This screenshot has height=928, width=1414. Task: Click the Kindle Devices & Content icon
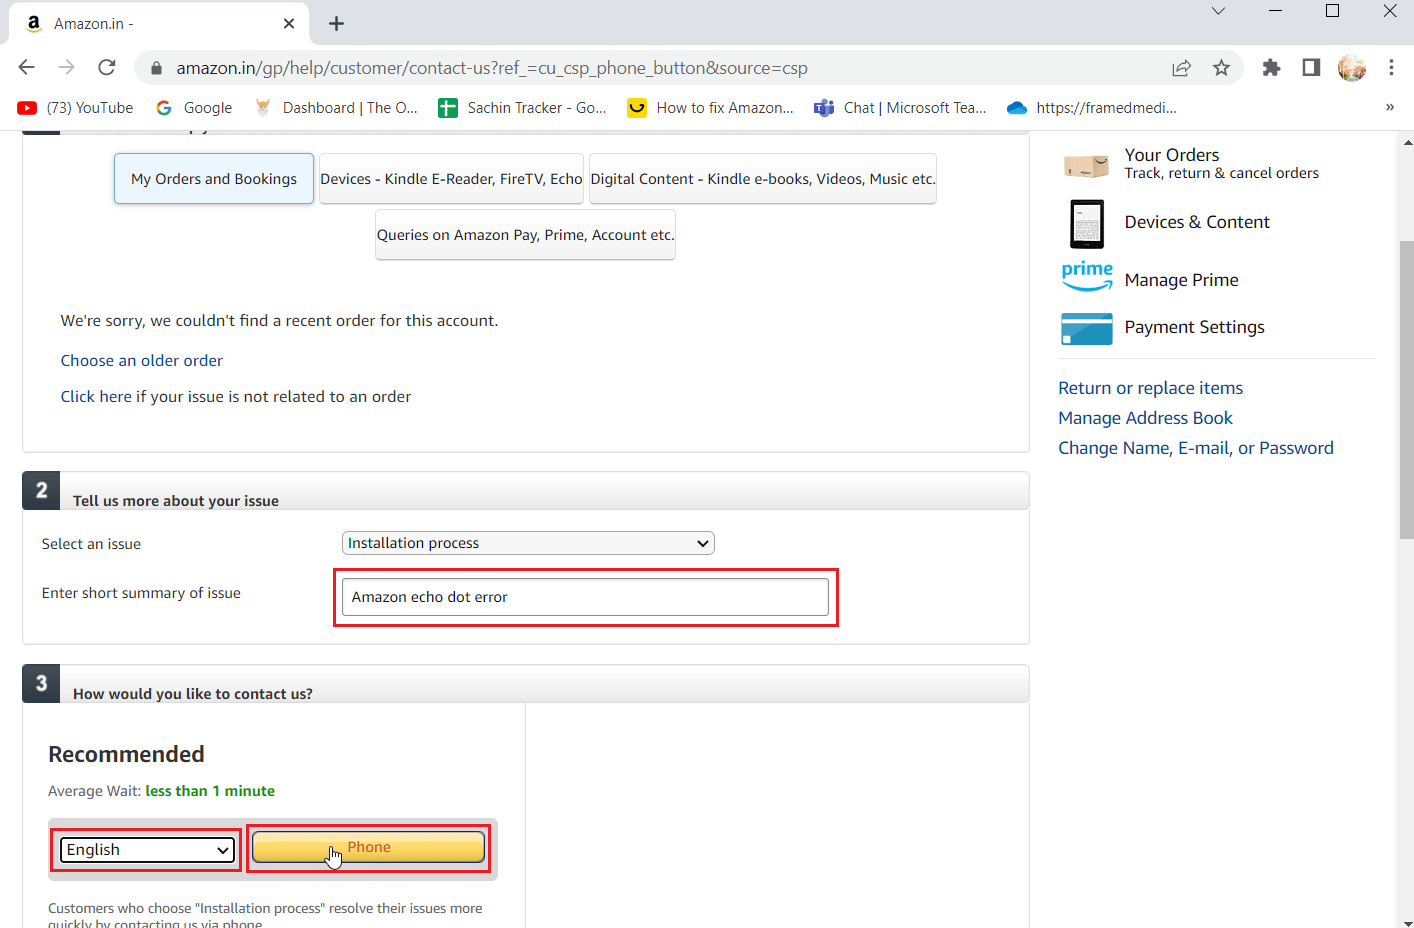(x=1086, y=224)
